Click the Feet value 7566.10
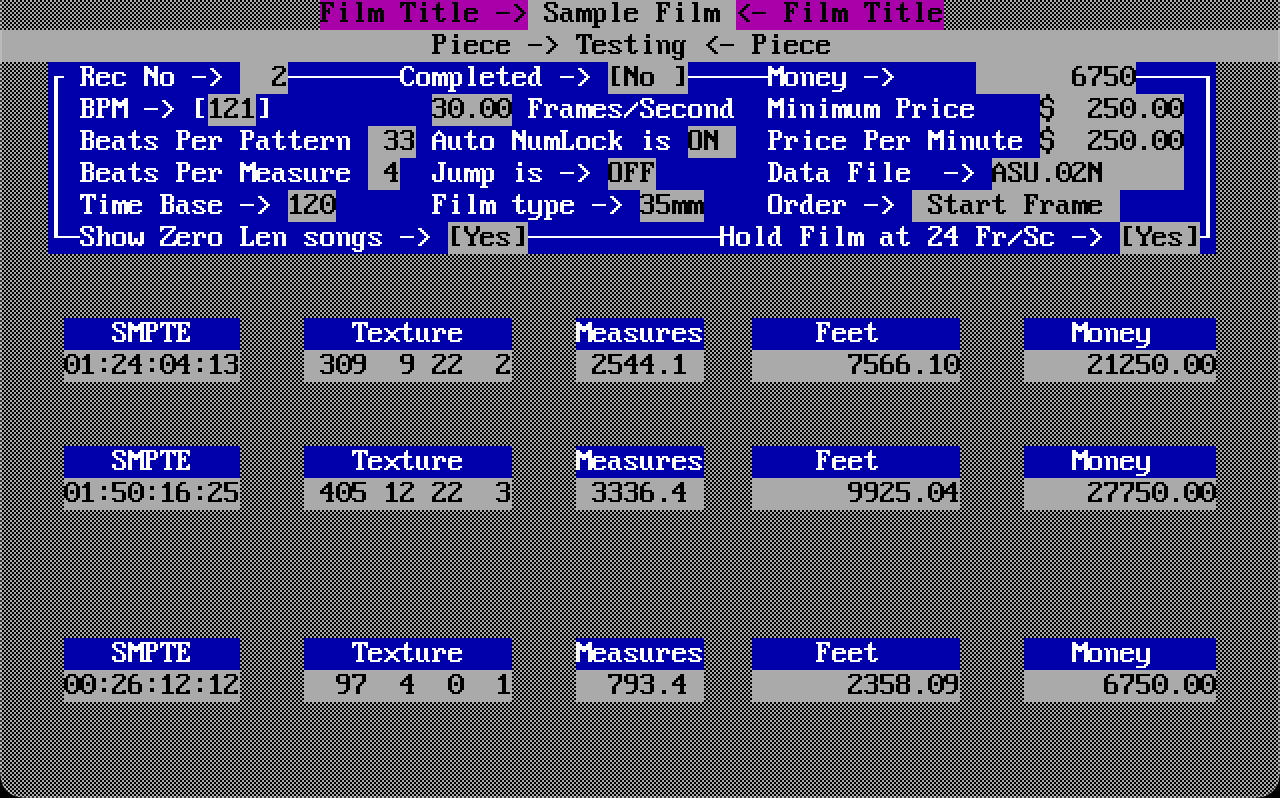This screenshot has width=1280, height=798. 856,366
